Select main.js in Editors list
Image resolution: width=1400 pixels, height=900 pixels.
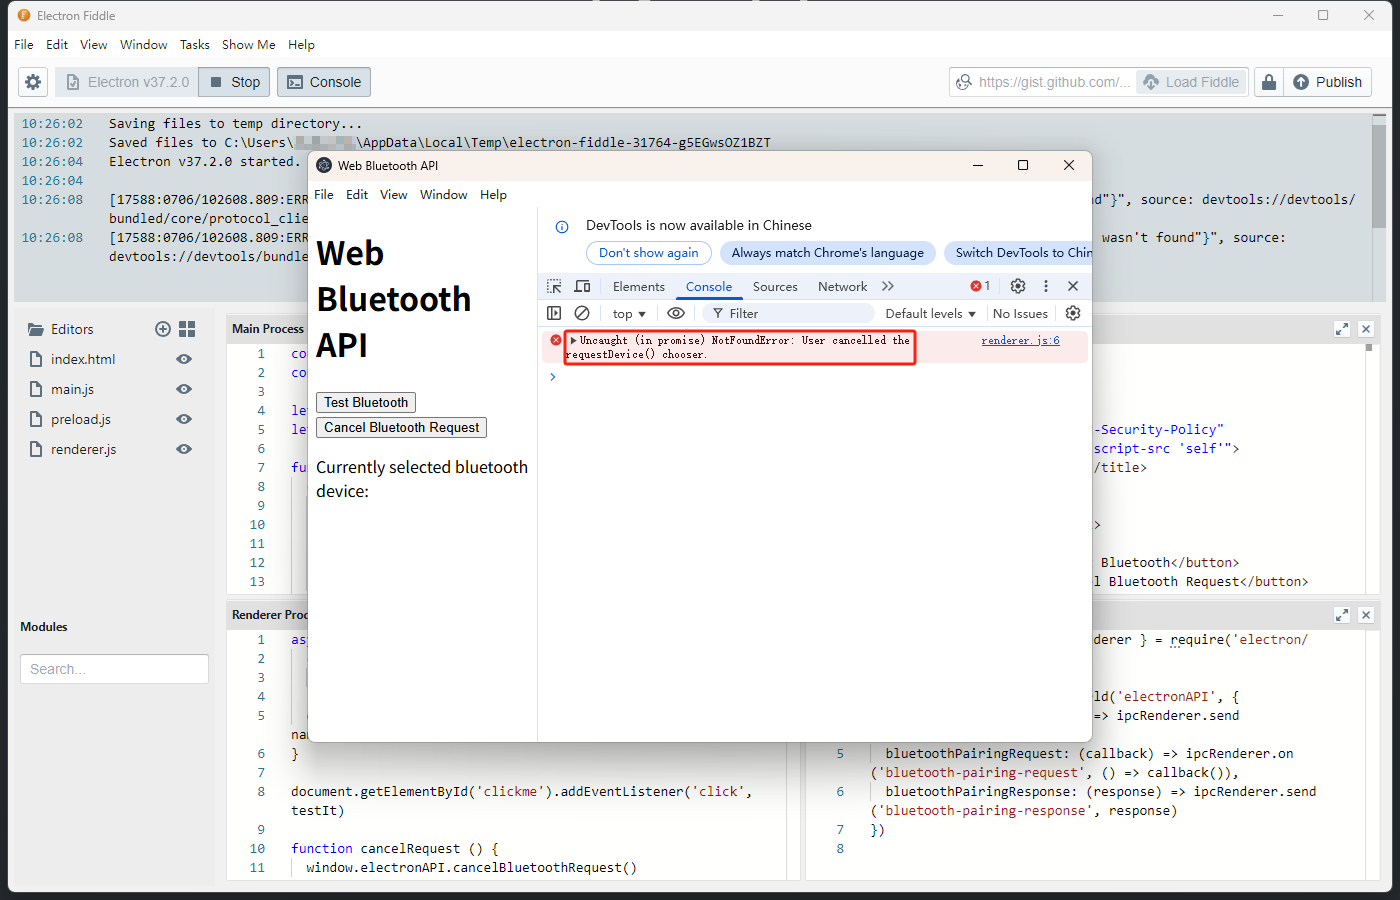(73, 389)
